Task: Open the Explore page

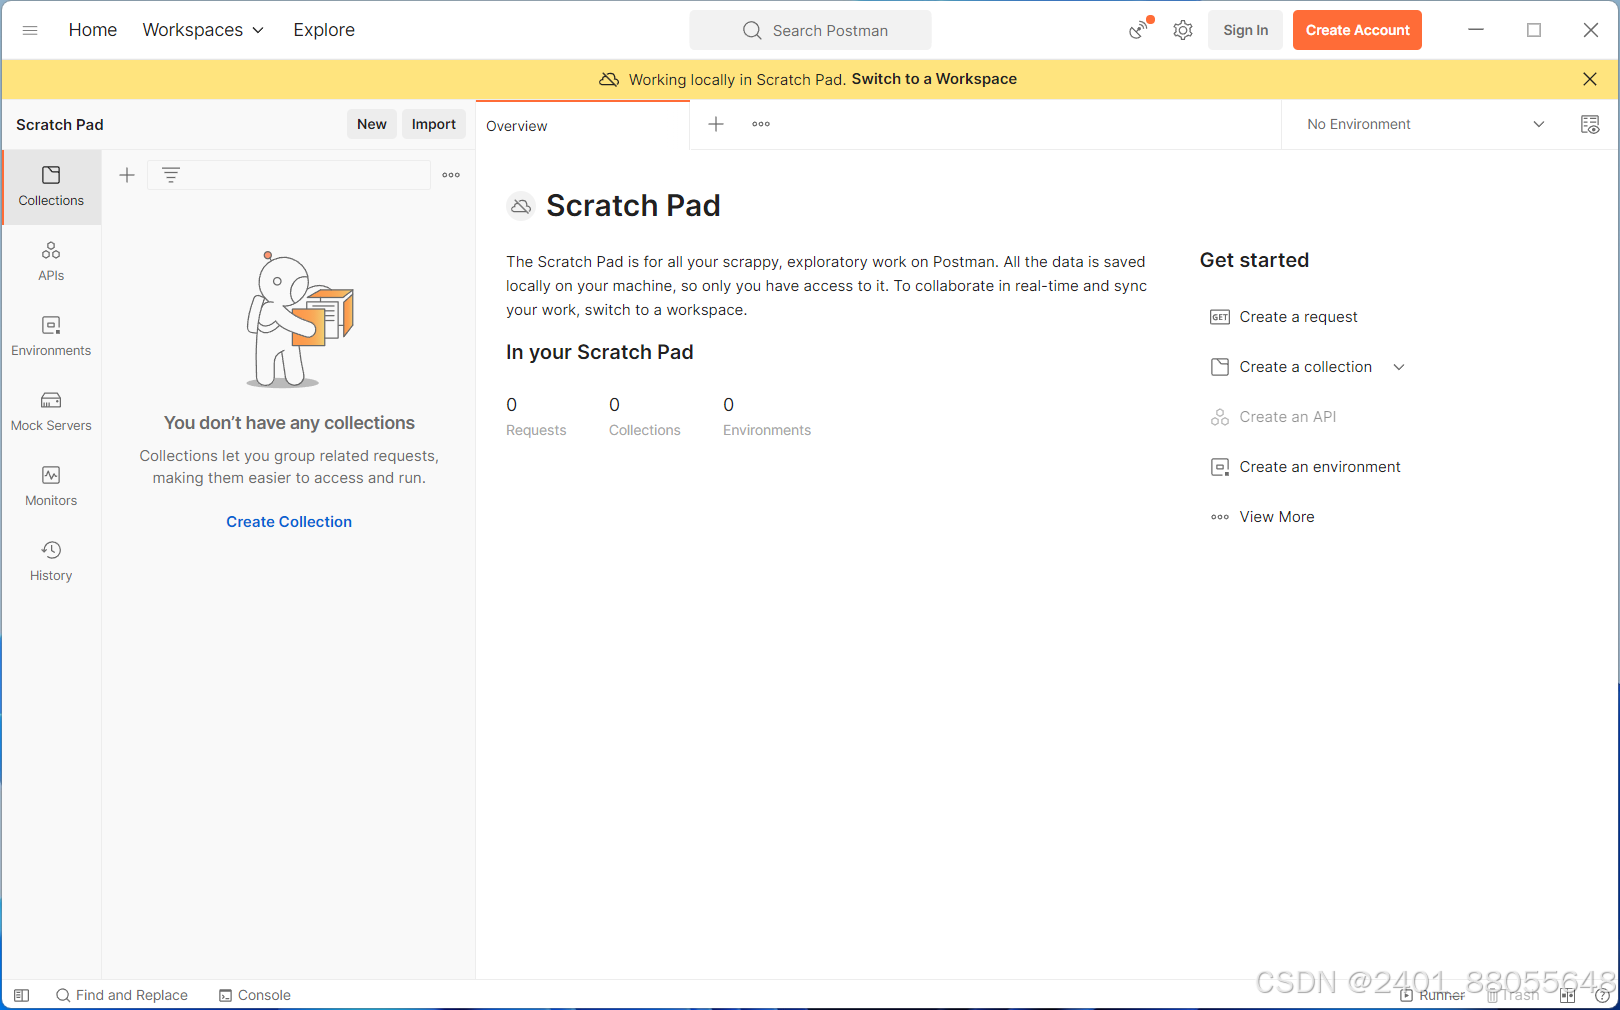Action: 324,30
